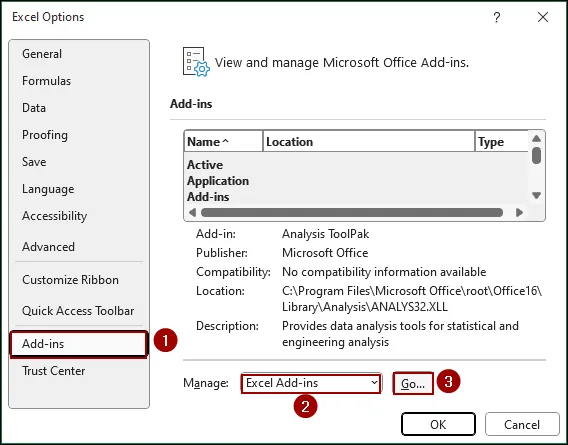Dismiss dialog with Cancel button

tap(522, 424)
